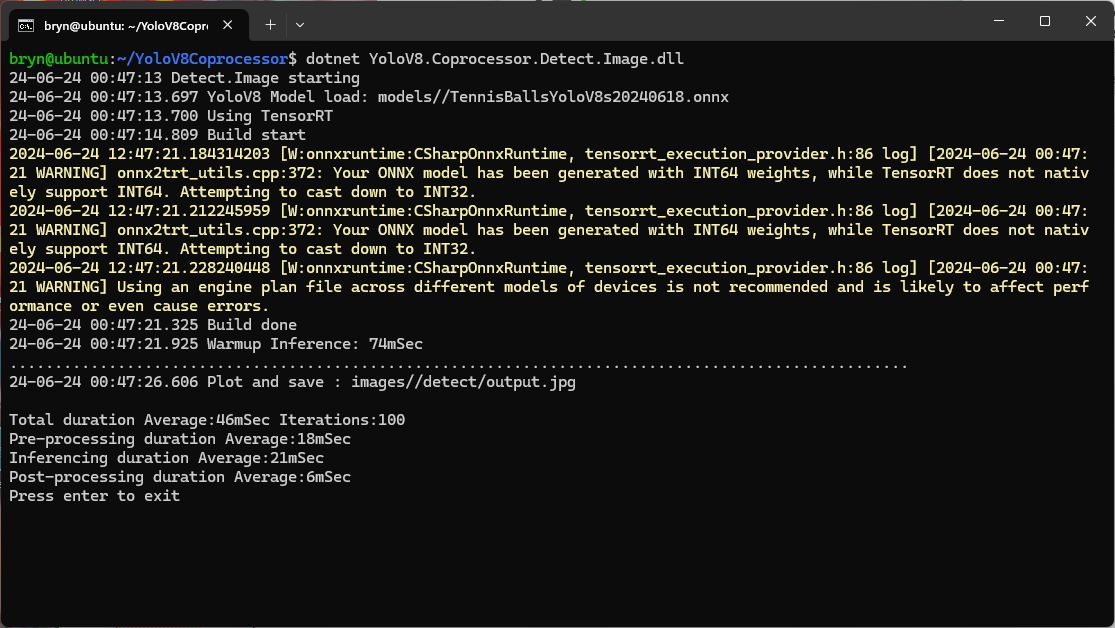The height and width of the screenshot is (628, 1115).
Task: Click the "Press enter to exit" line
Action: pyautogui.click(x=95, y=496)
